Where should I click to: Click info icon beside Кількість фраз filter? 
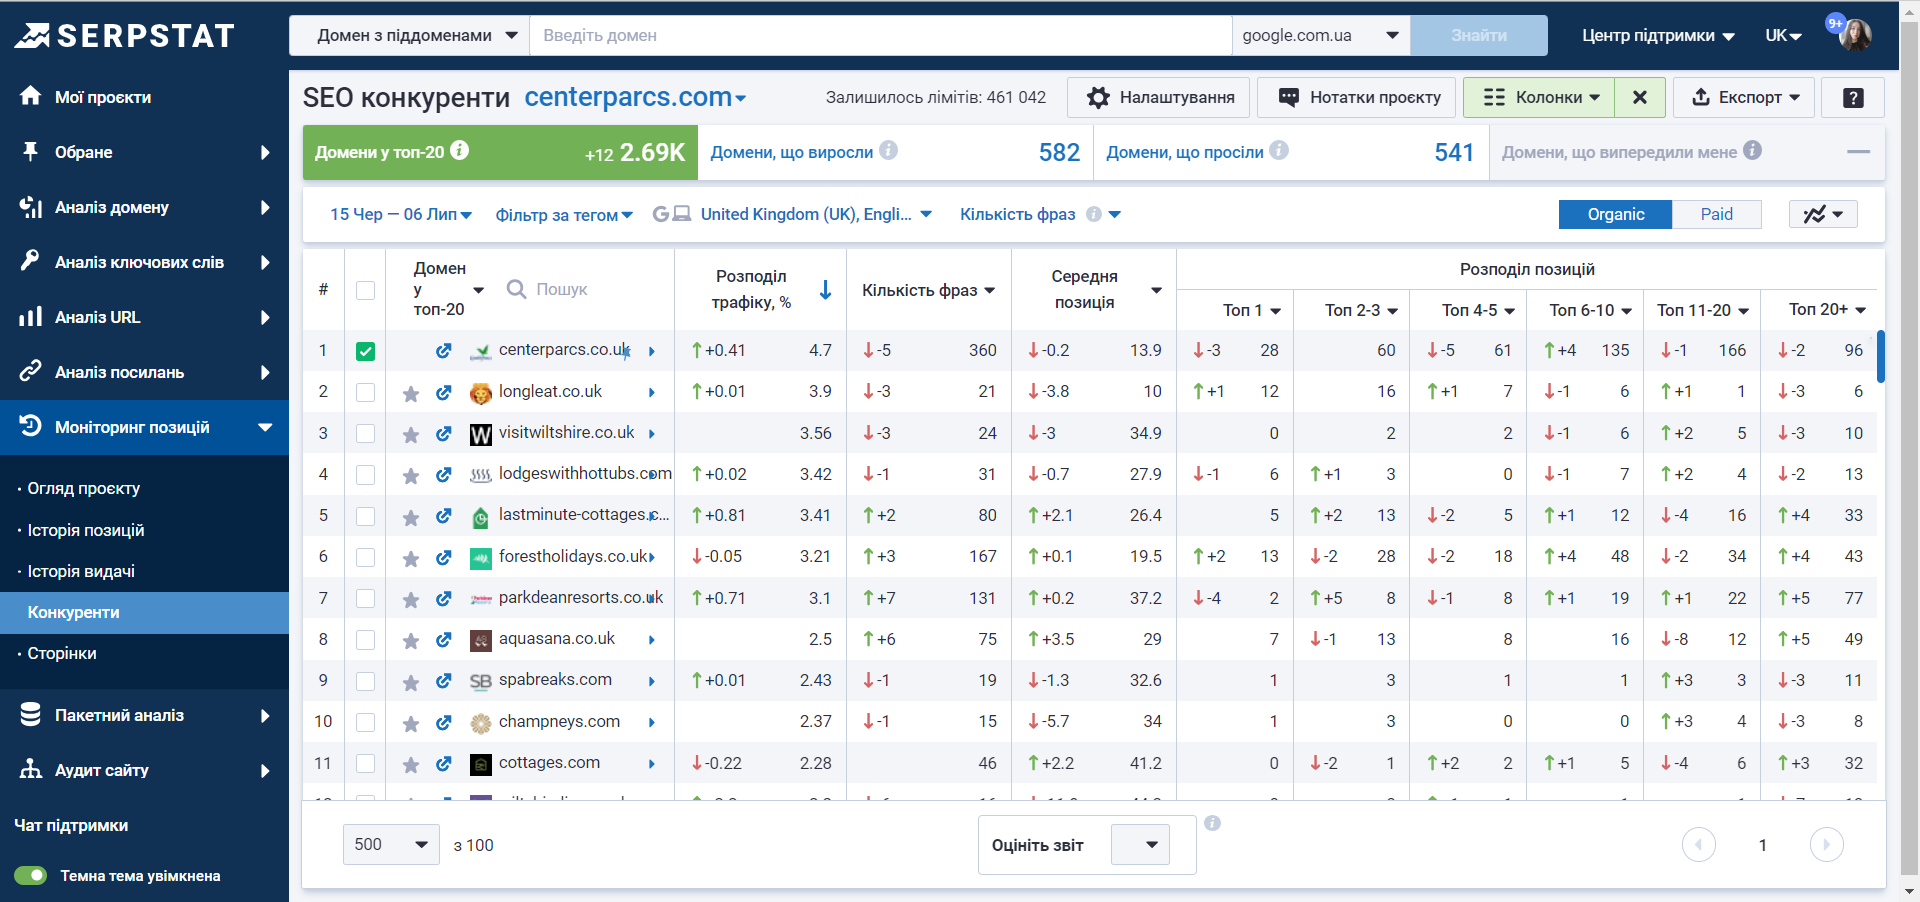(1094, 214)
